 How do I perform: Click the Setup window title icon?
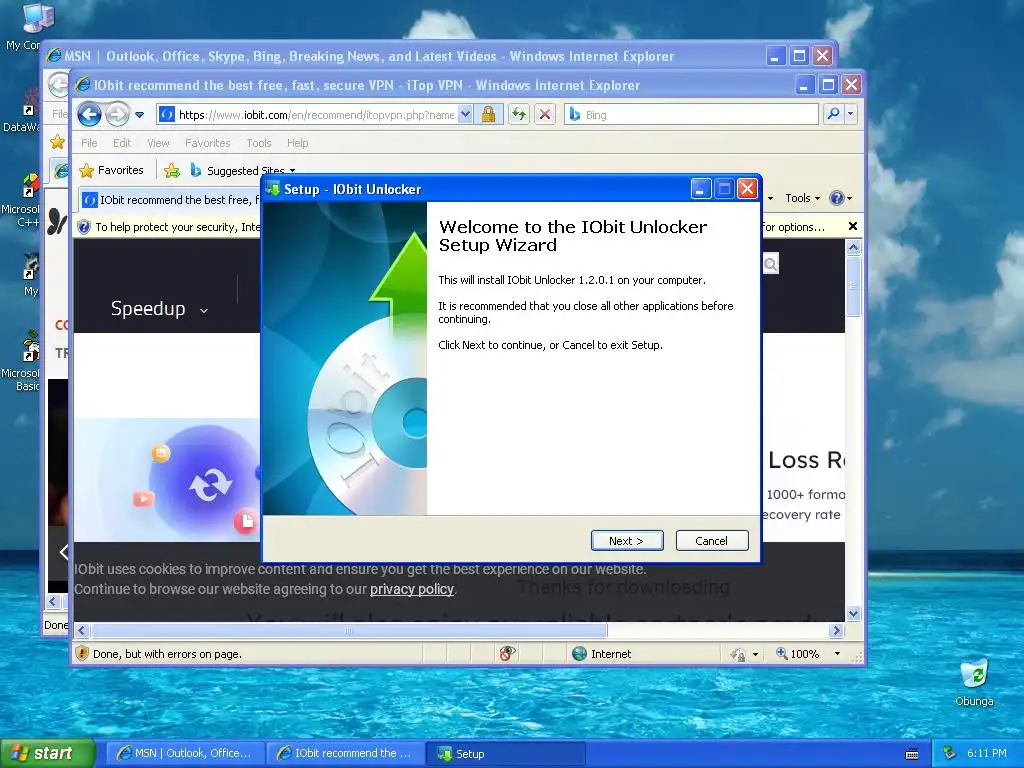pyautogui.click(x=273, y=189)
